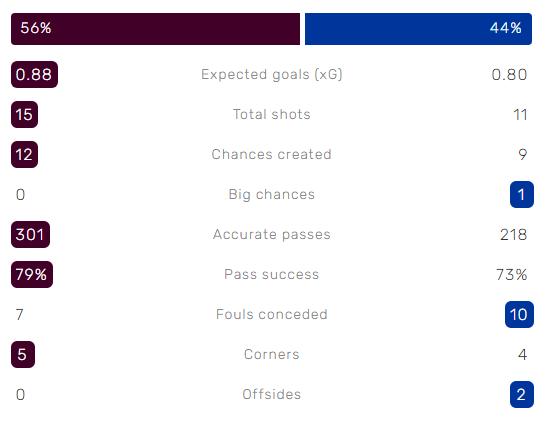Click the Fouls conceded label
Image resolution: width=549 pixels, height=421 pixels.
click(x=272, y=314)
